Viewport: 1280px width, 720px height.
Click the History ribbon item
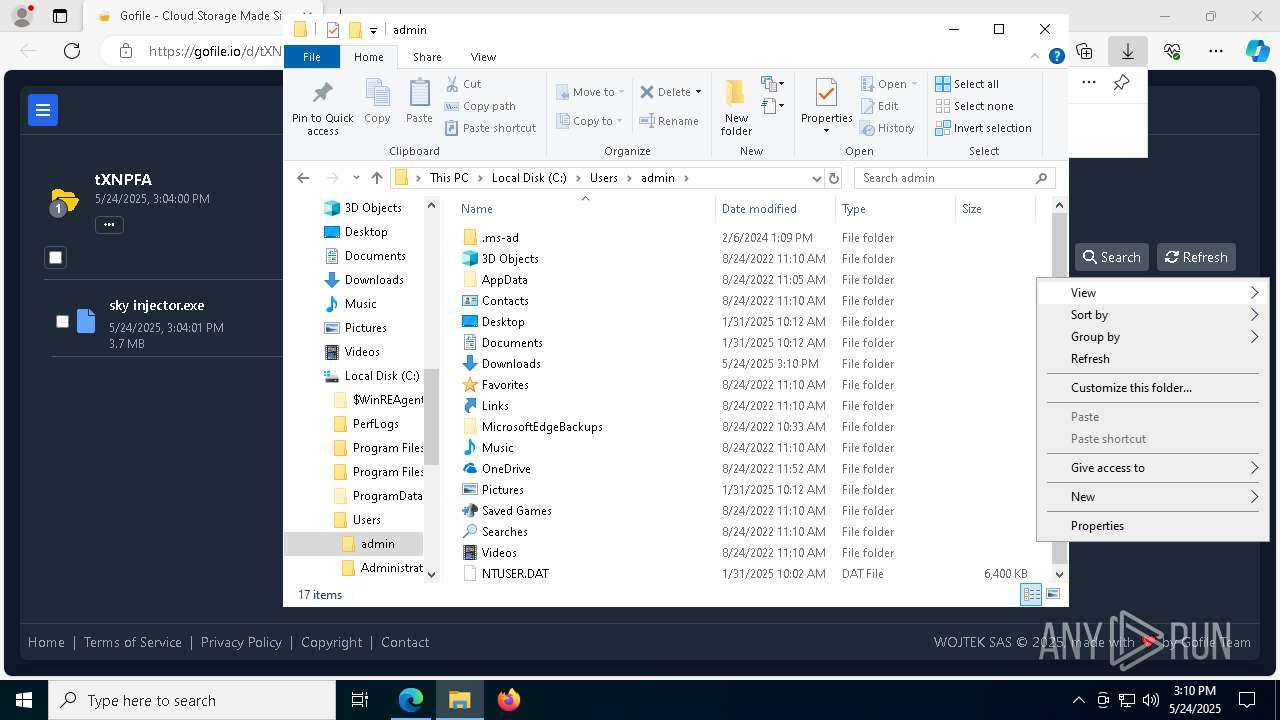coord(886,128)
